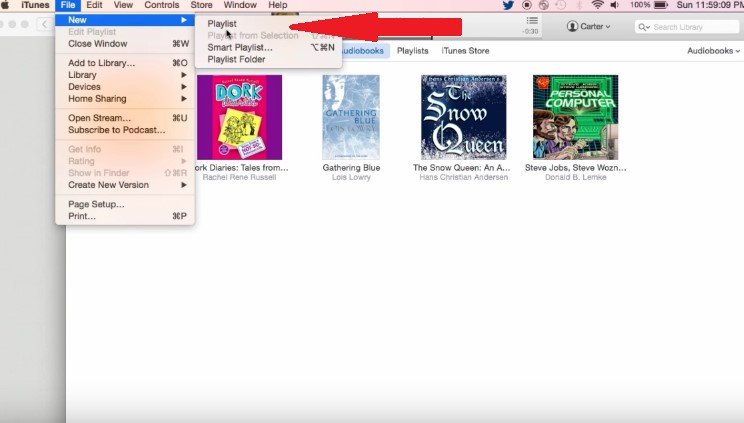Click the author name Lois Lowry

tap(351, 178)
